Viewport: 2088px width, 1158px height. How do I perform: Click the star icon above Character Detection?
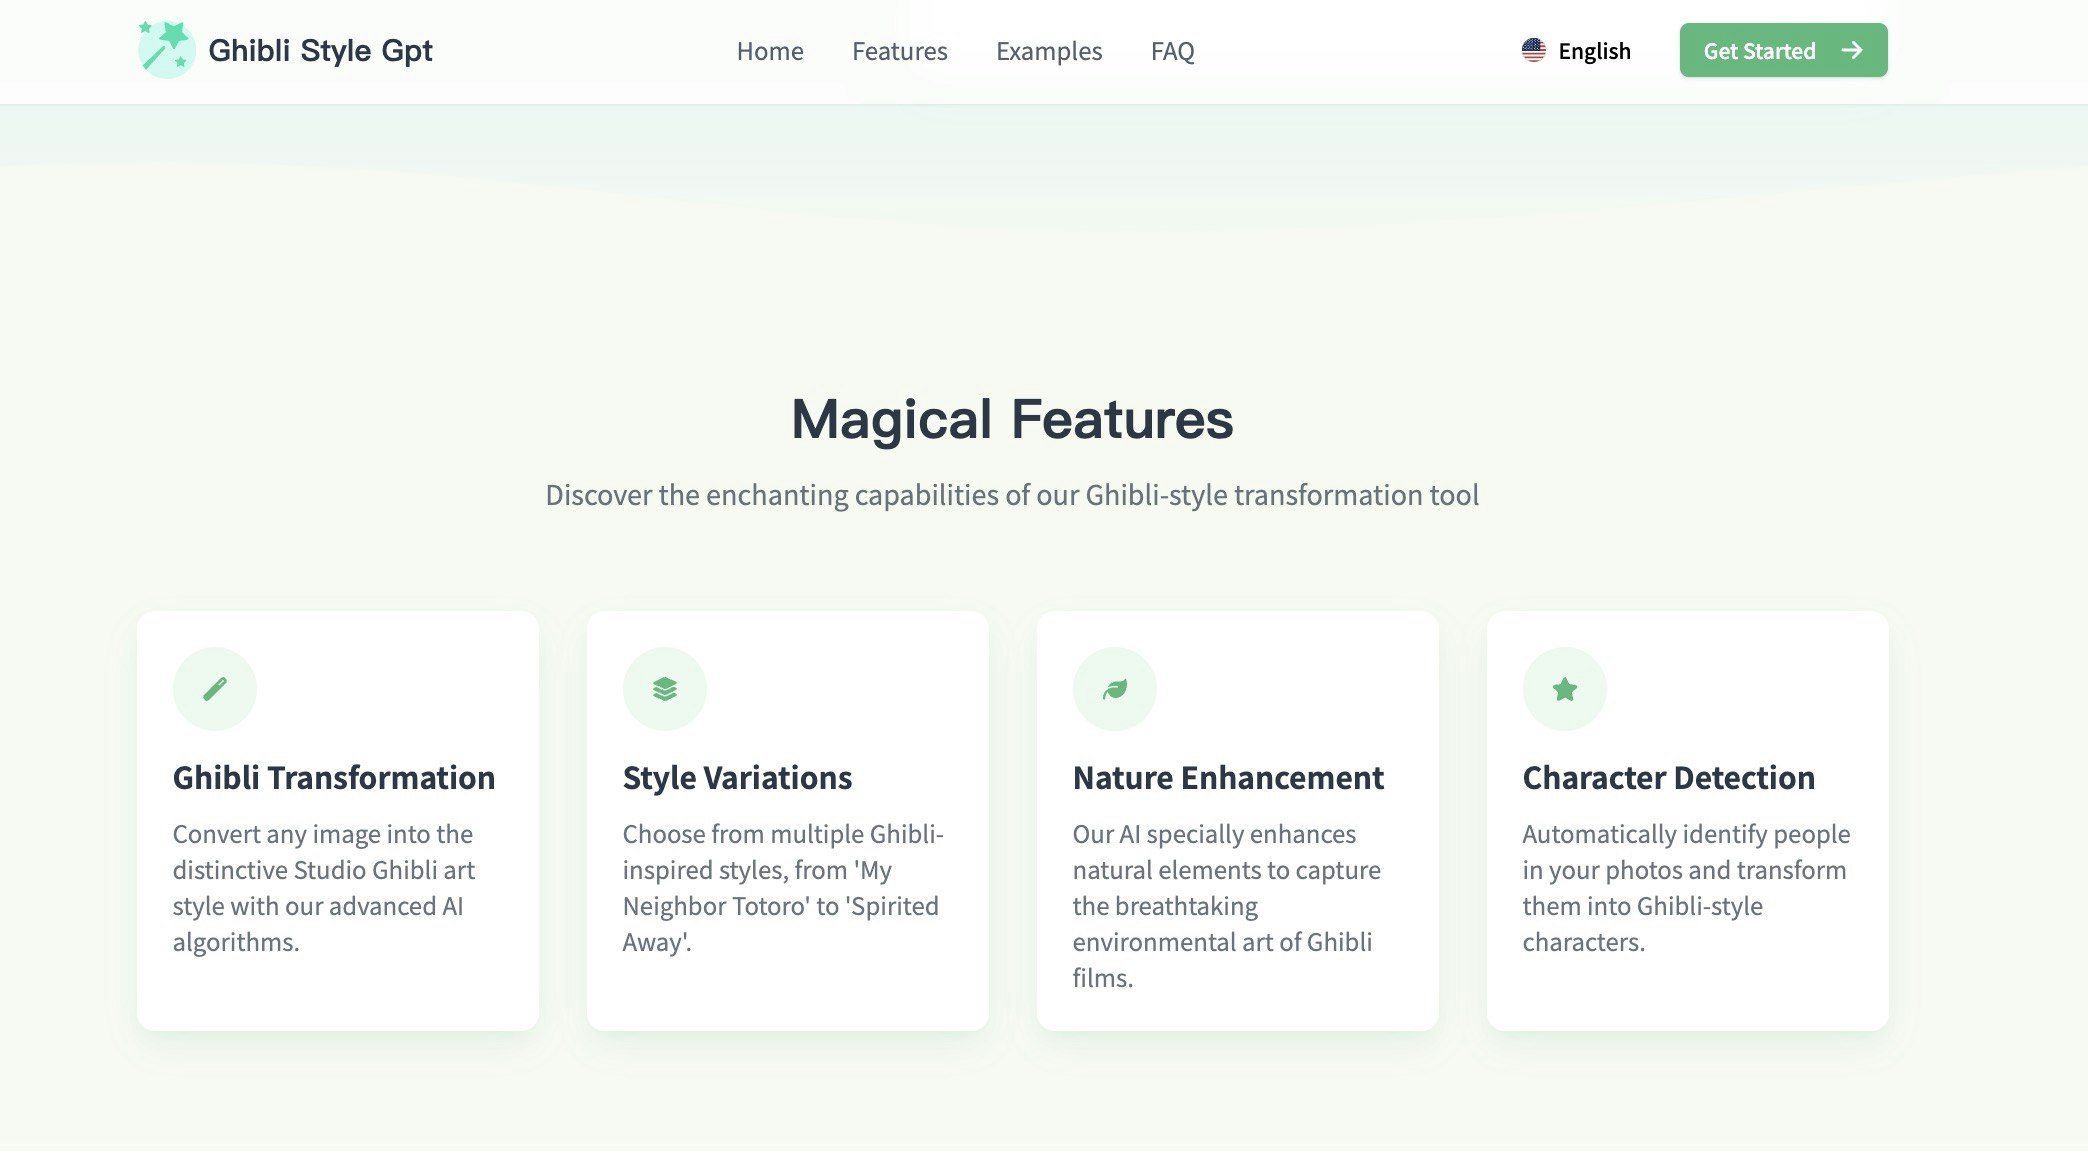click(1565, 689)
